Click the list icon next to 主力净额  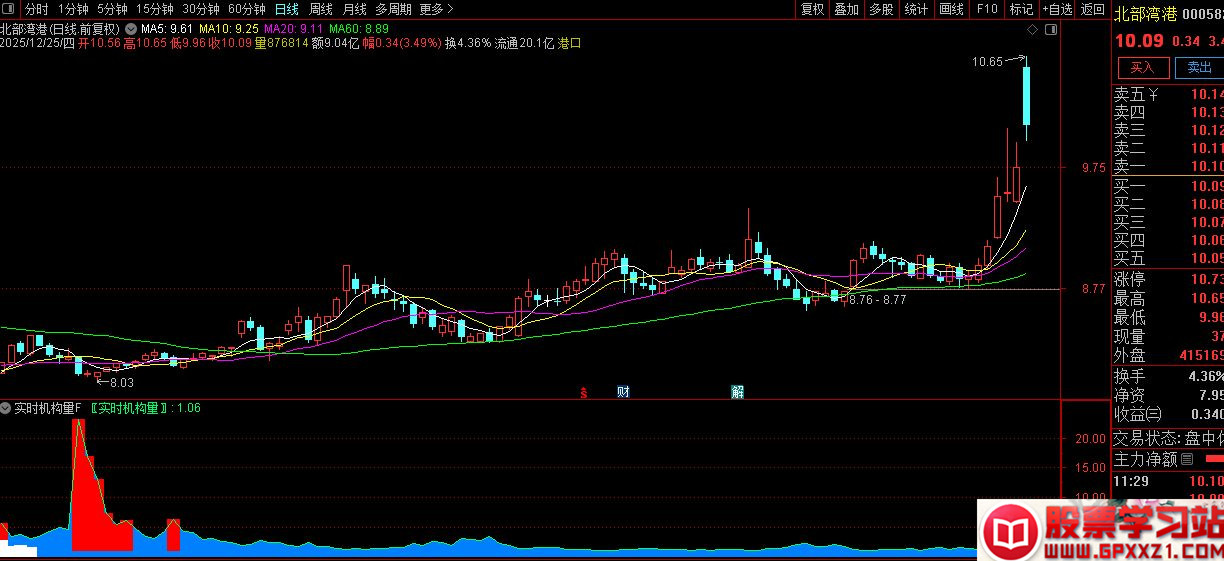coord(1187,460)
